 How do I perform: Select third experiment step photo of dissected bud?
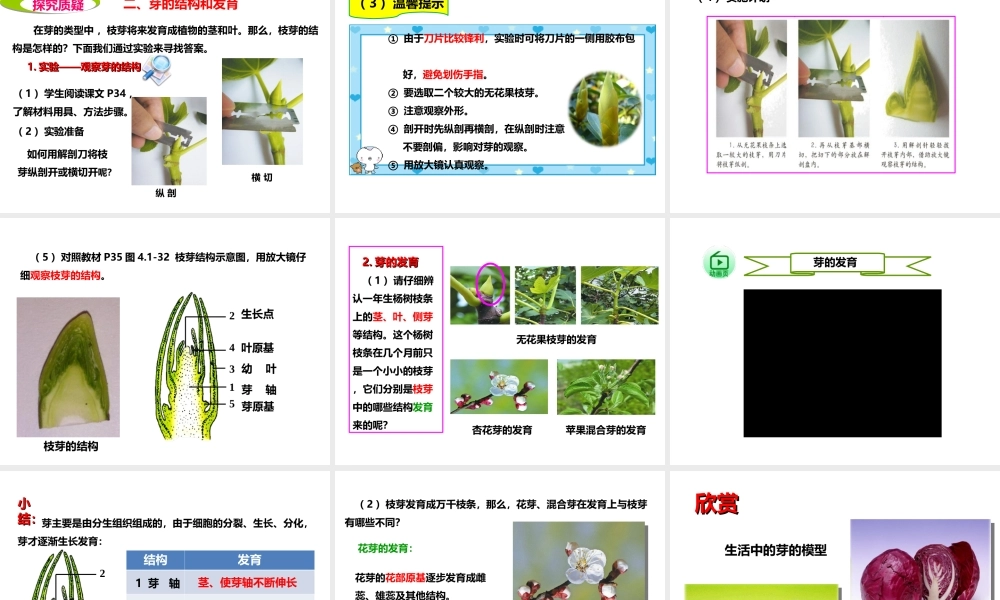[x=915, y=78]
